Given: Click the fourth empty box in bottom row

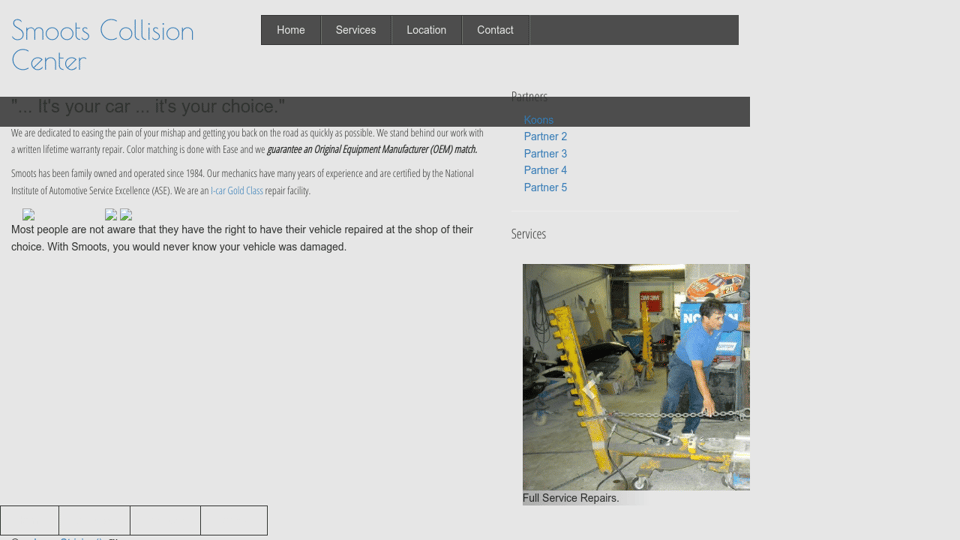Looking at the screenshot, I should (234, 520).
